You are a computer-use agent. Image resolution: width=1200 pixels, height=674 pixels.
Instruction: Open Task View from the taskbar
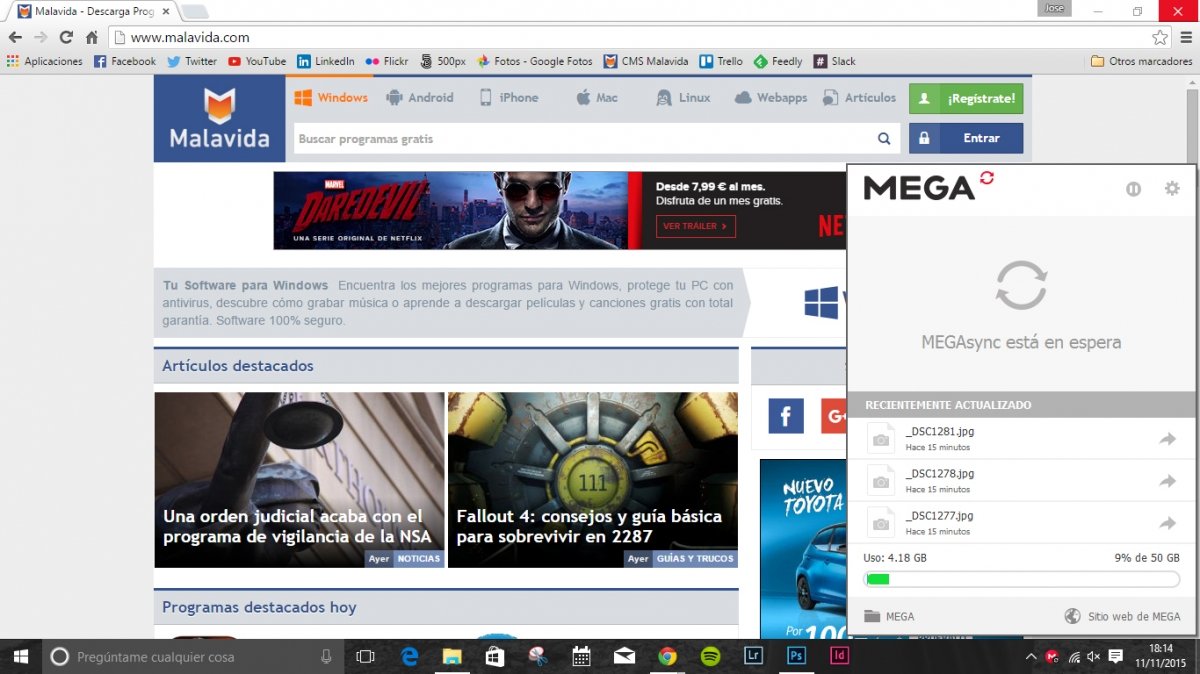point(366,656)
